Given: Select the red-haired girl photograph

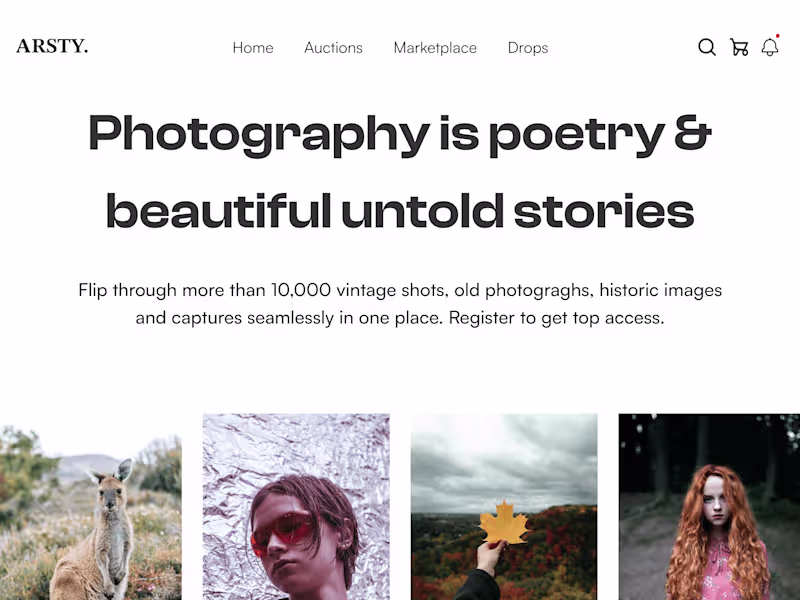Looking at the screenshot, I should pos(709,507).
